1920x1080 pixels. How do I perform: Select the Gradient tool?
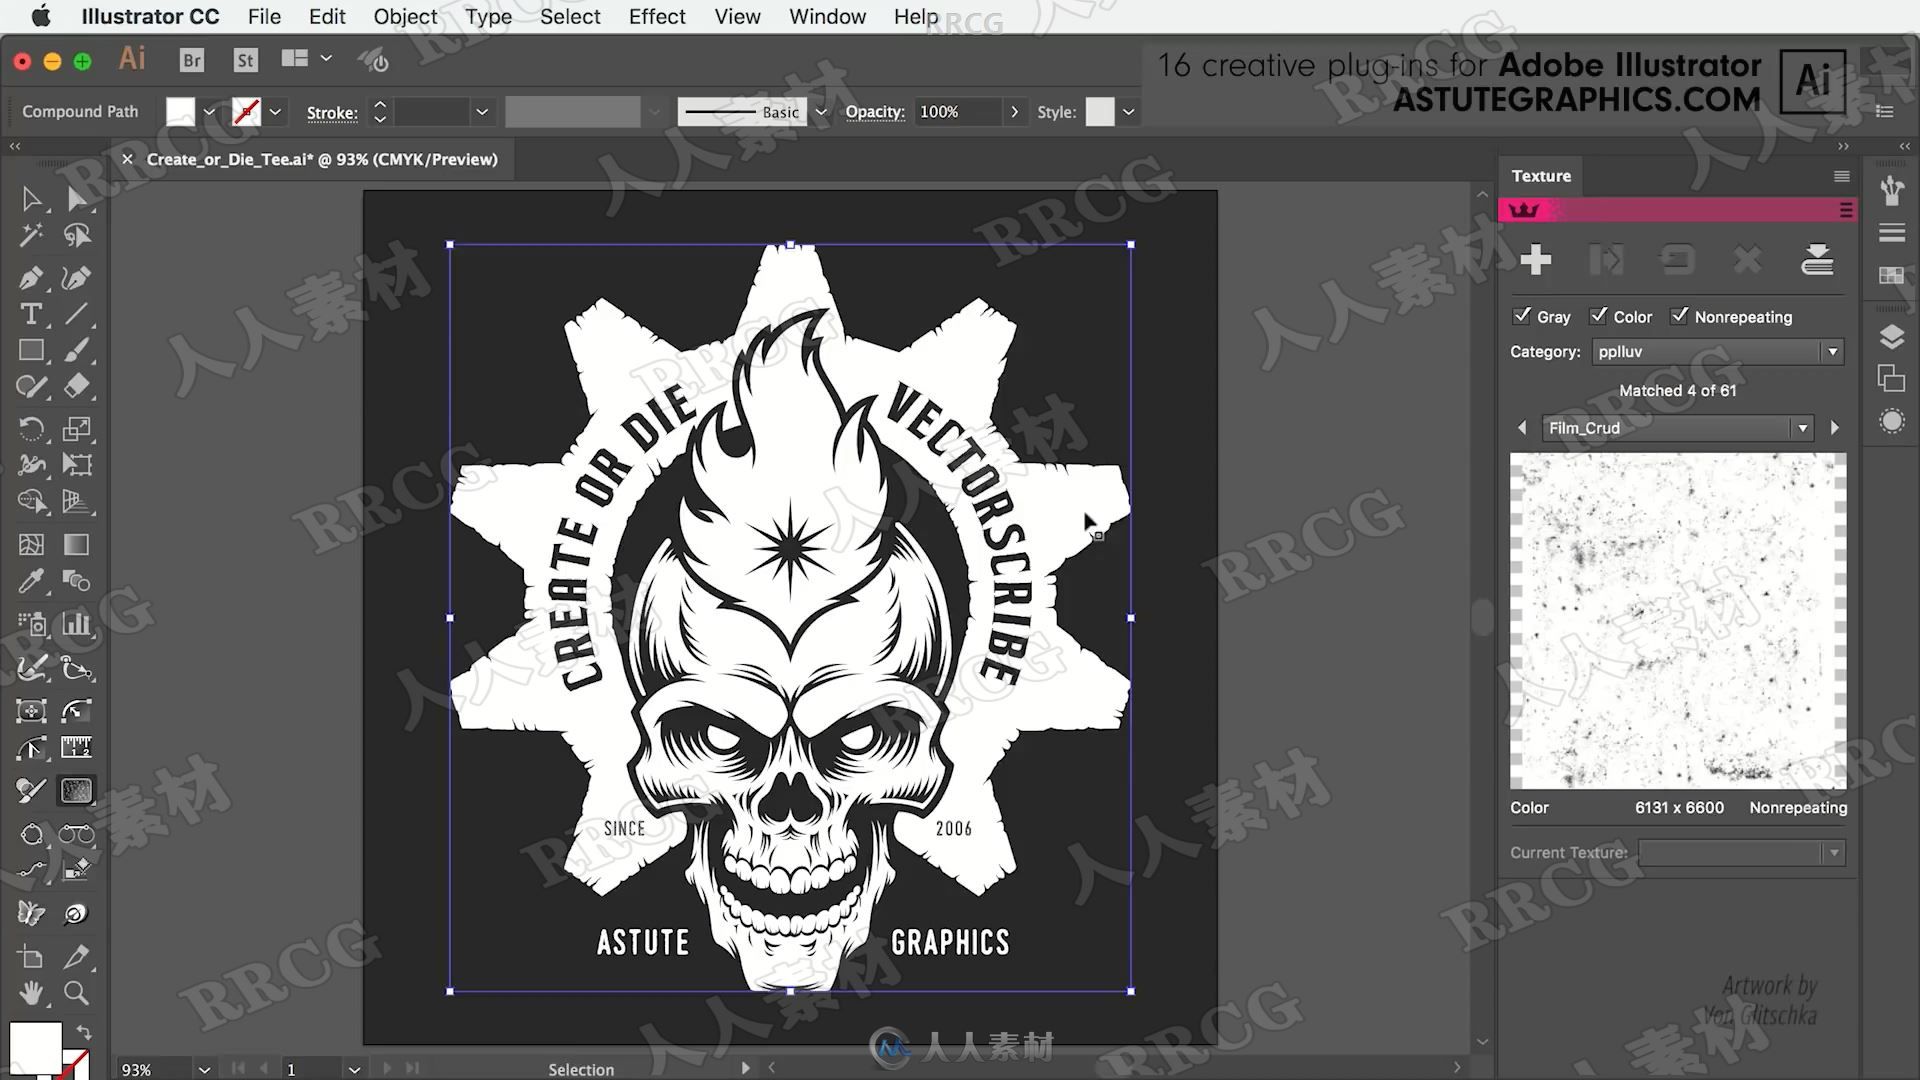click(77, 544)
